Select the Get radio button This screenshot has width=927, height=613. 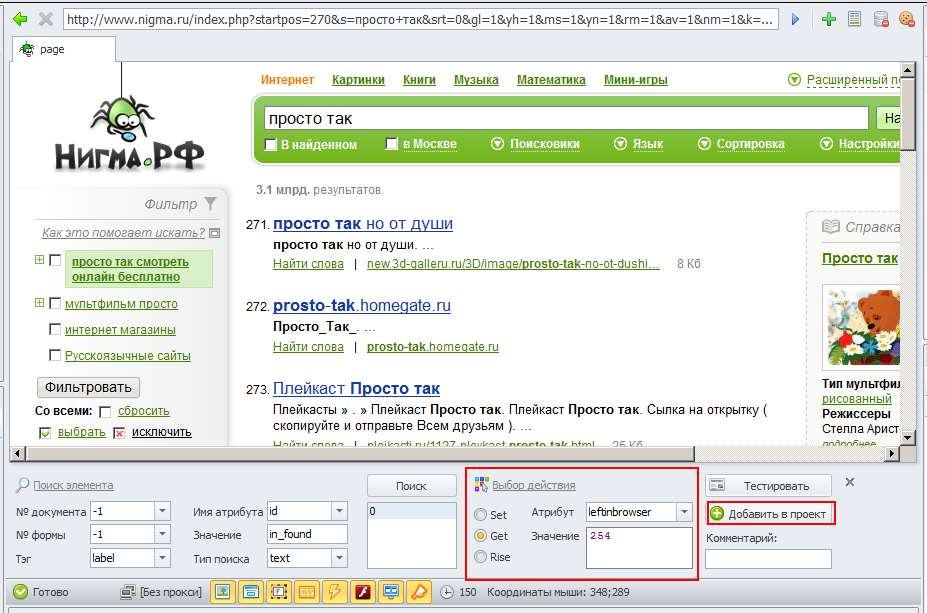pos(481,536)
